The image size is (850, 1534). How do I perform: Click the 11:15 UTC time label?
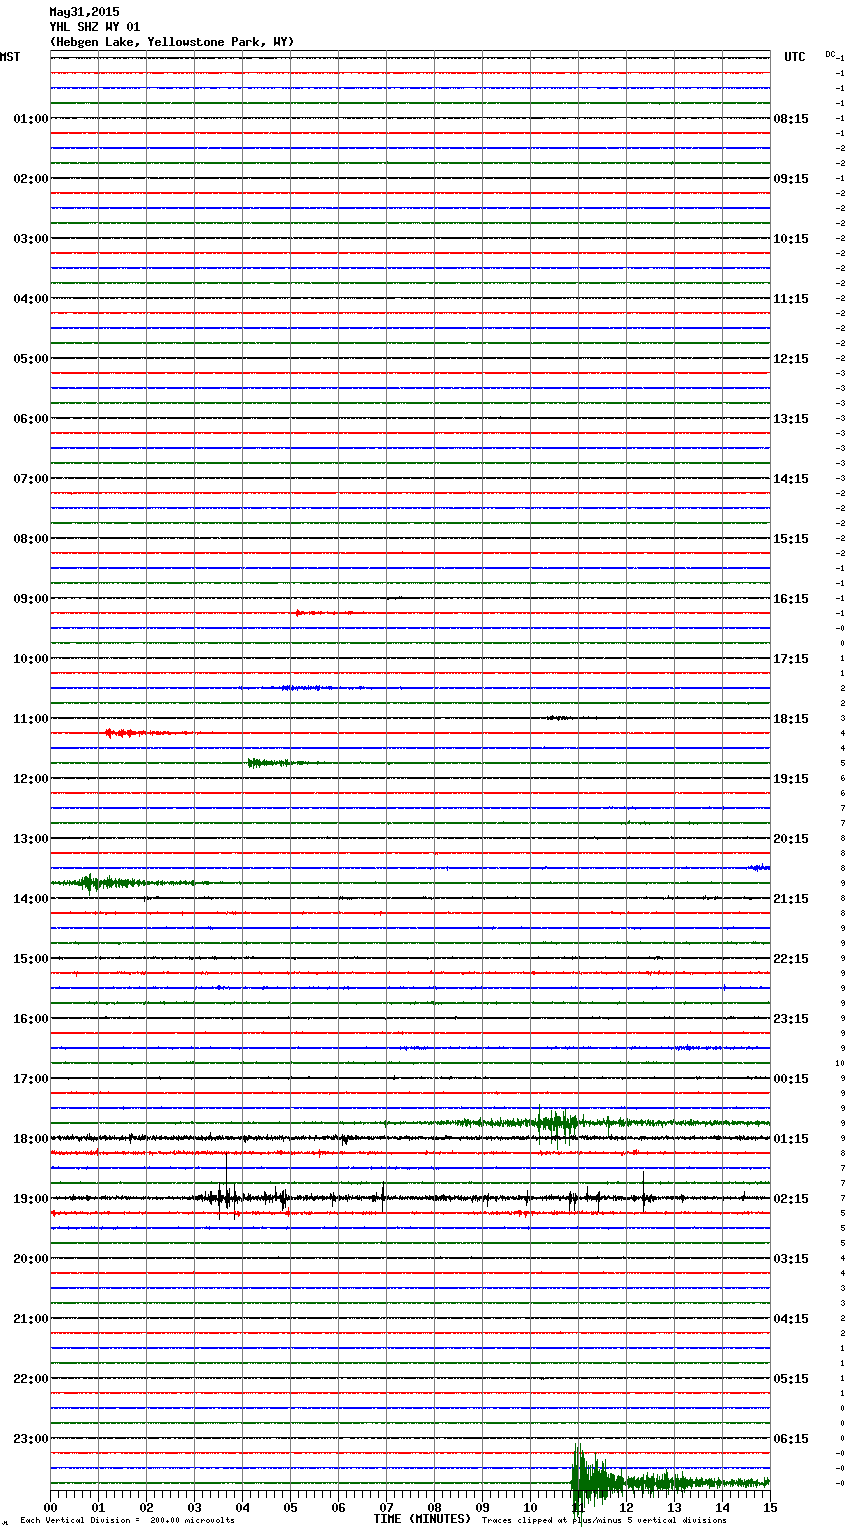791,299
